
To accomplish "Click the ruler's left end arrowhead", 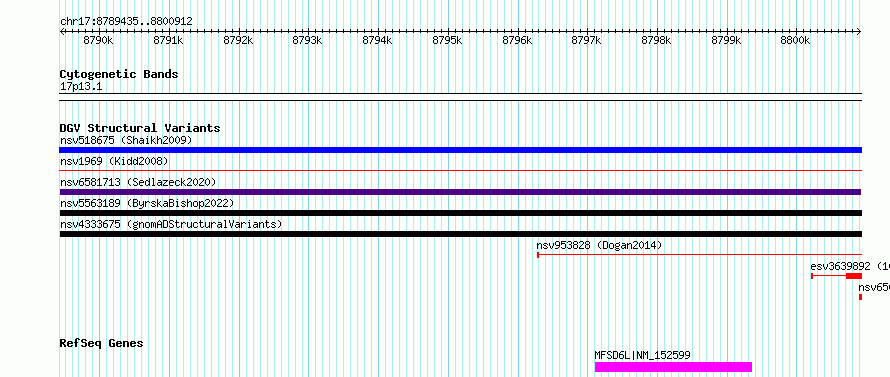I will [62, 31].
